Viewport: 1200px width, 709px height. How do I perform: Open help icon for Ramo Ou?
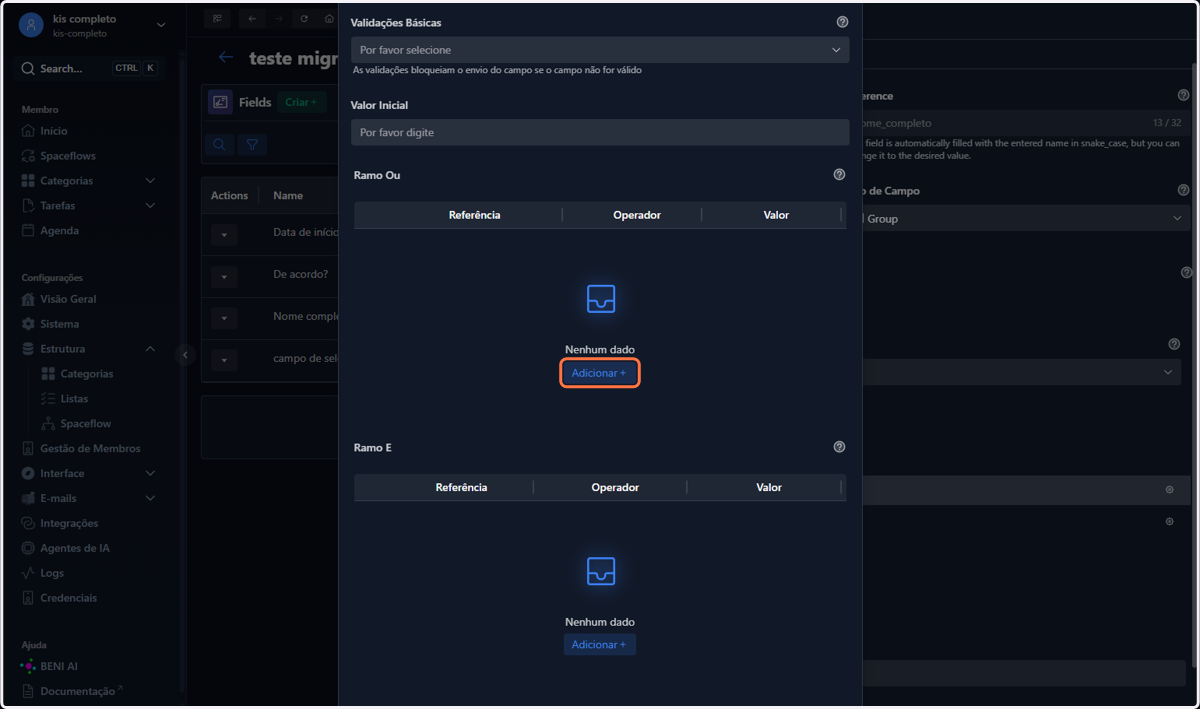(x=839, y=175)
